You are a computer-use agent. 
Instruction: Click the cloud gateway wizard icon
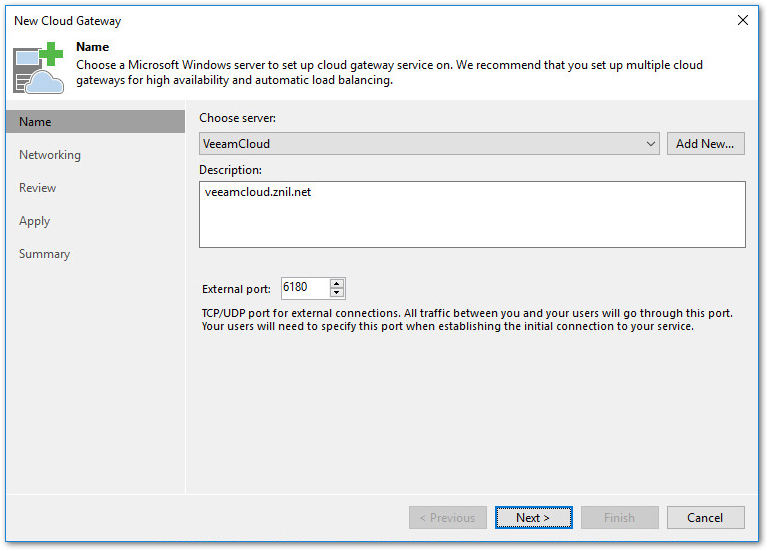39,68
